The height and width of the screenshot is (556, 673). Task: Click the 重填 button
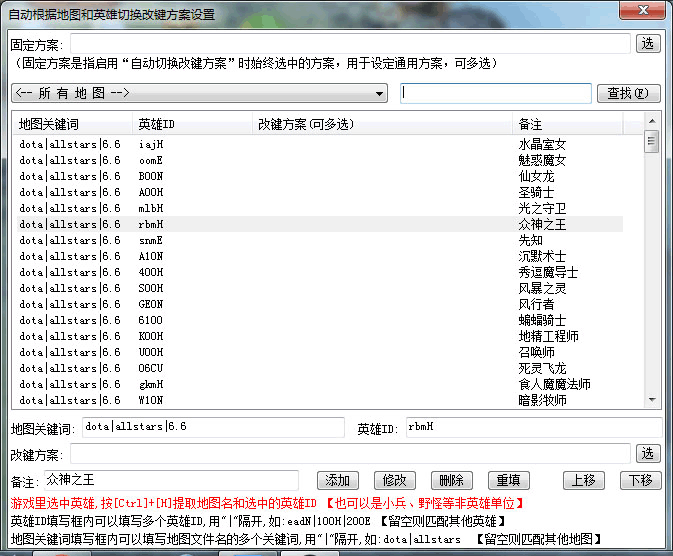click(x=509, y=480)
